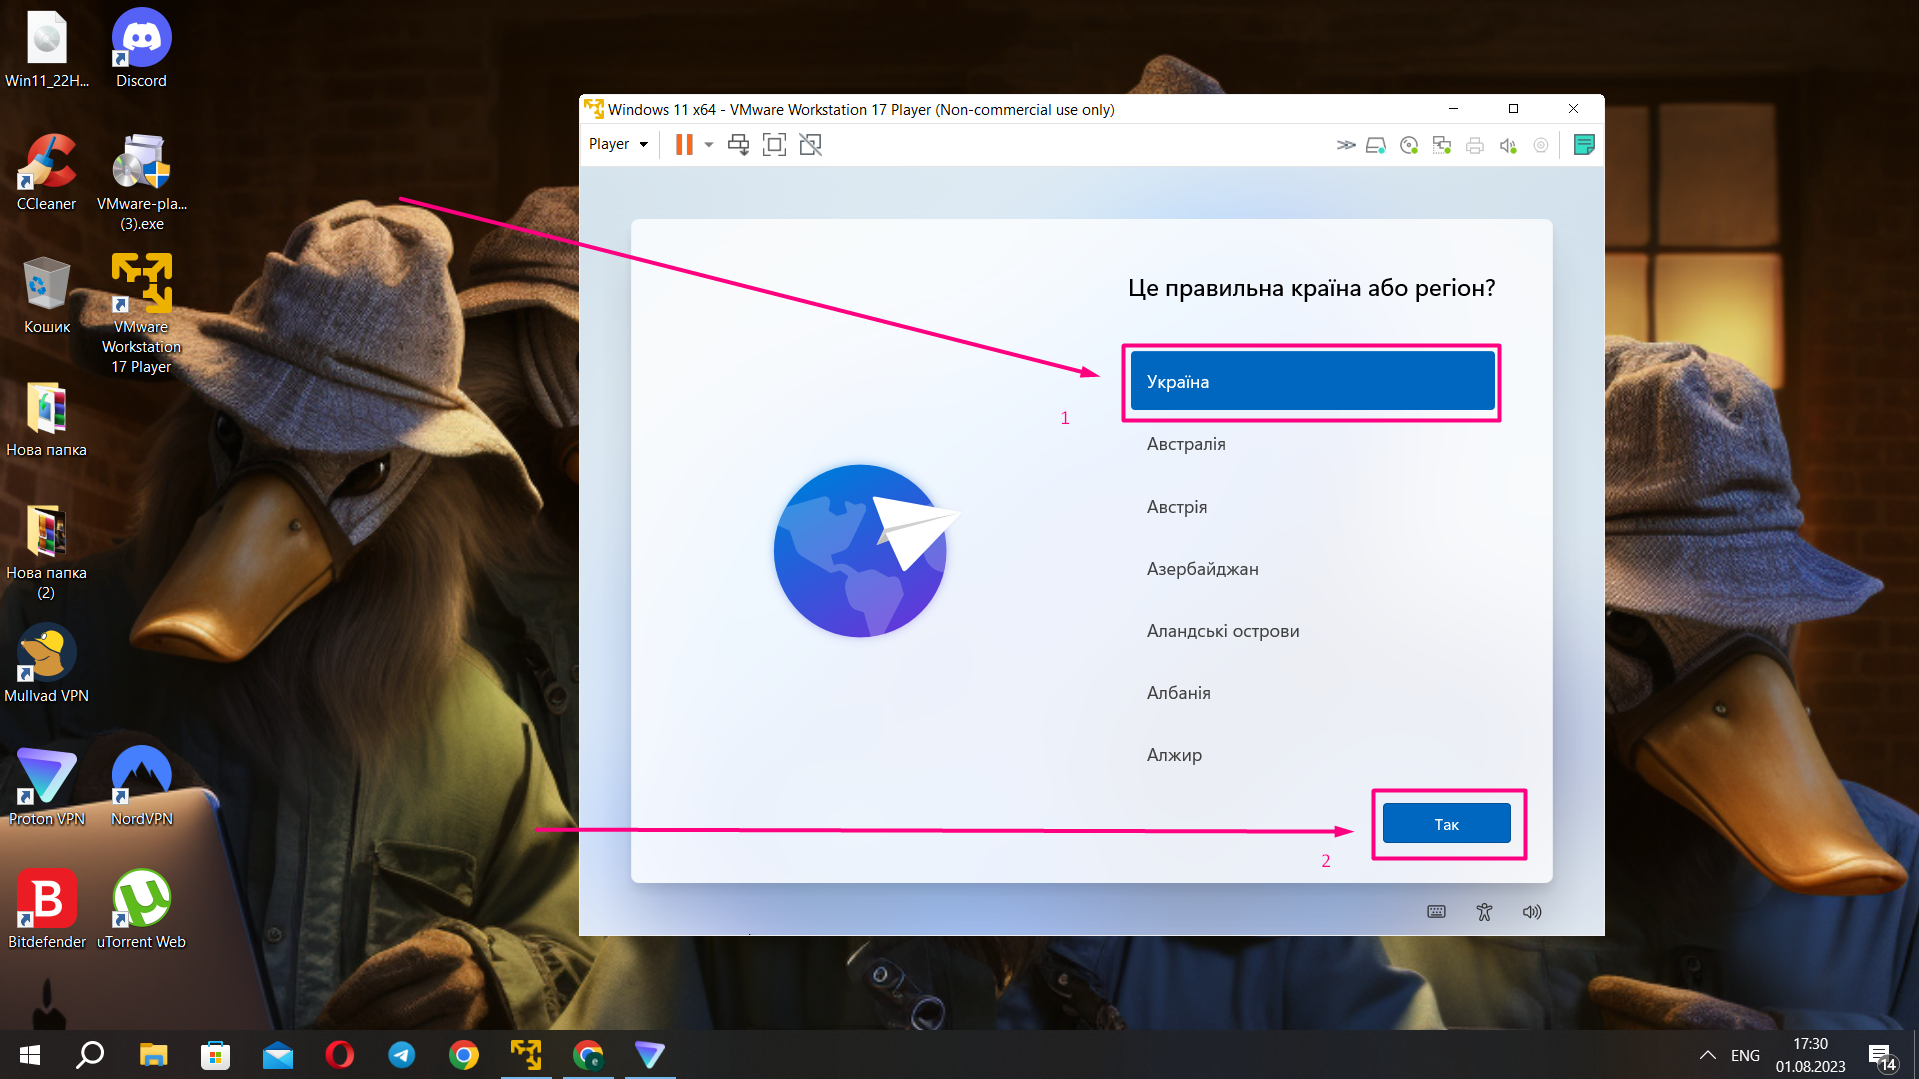Click the volume icon in setup screen

coord(1532,912)
